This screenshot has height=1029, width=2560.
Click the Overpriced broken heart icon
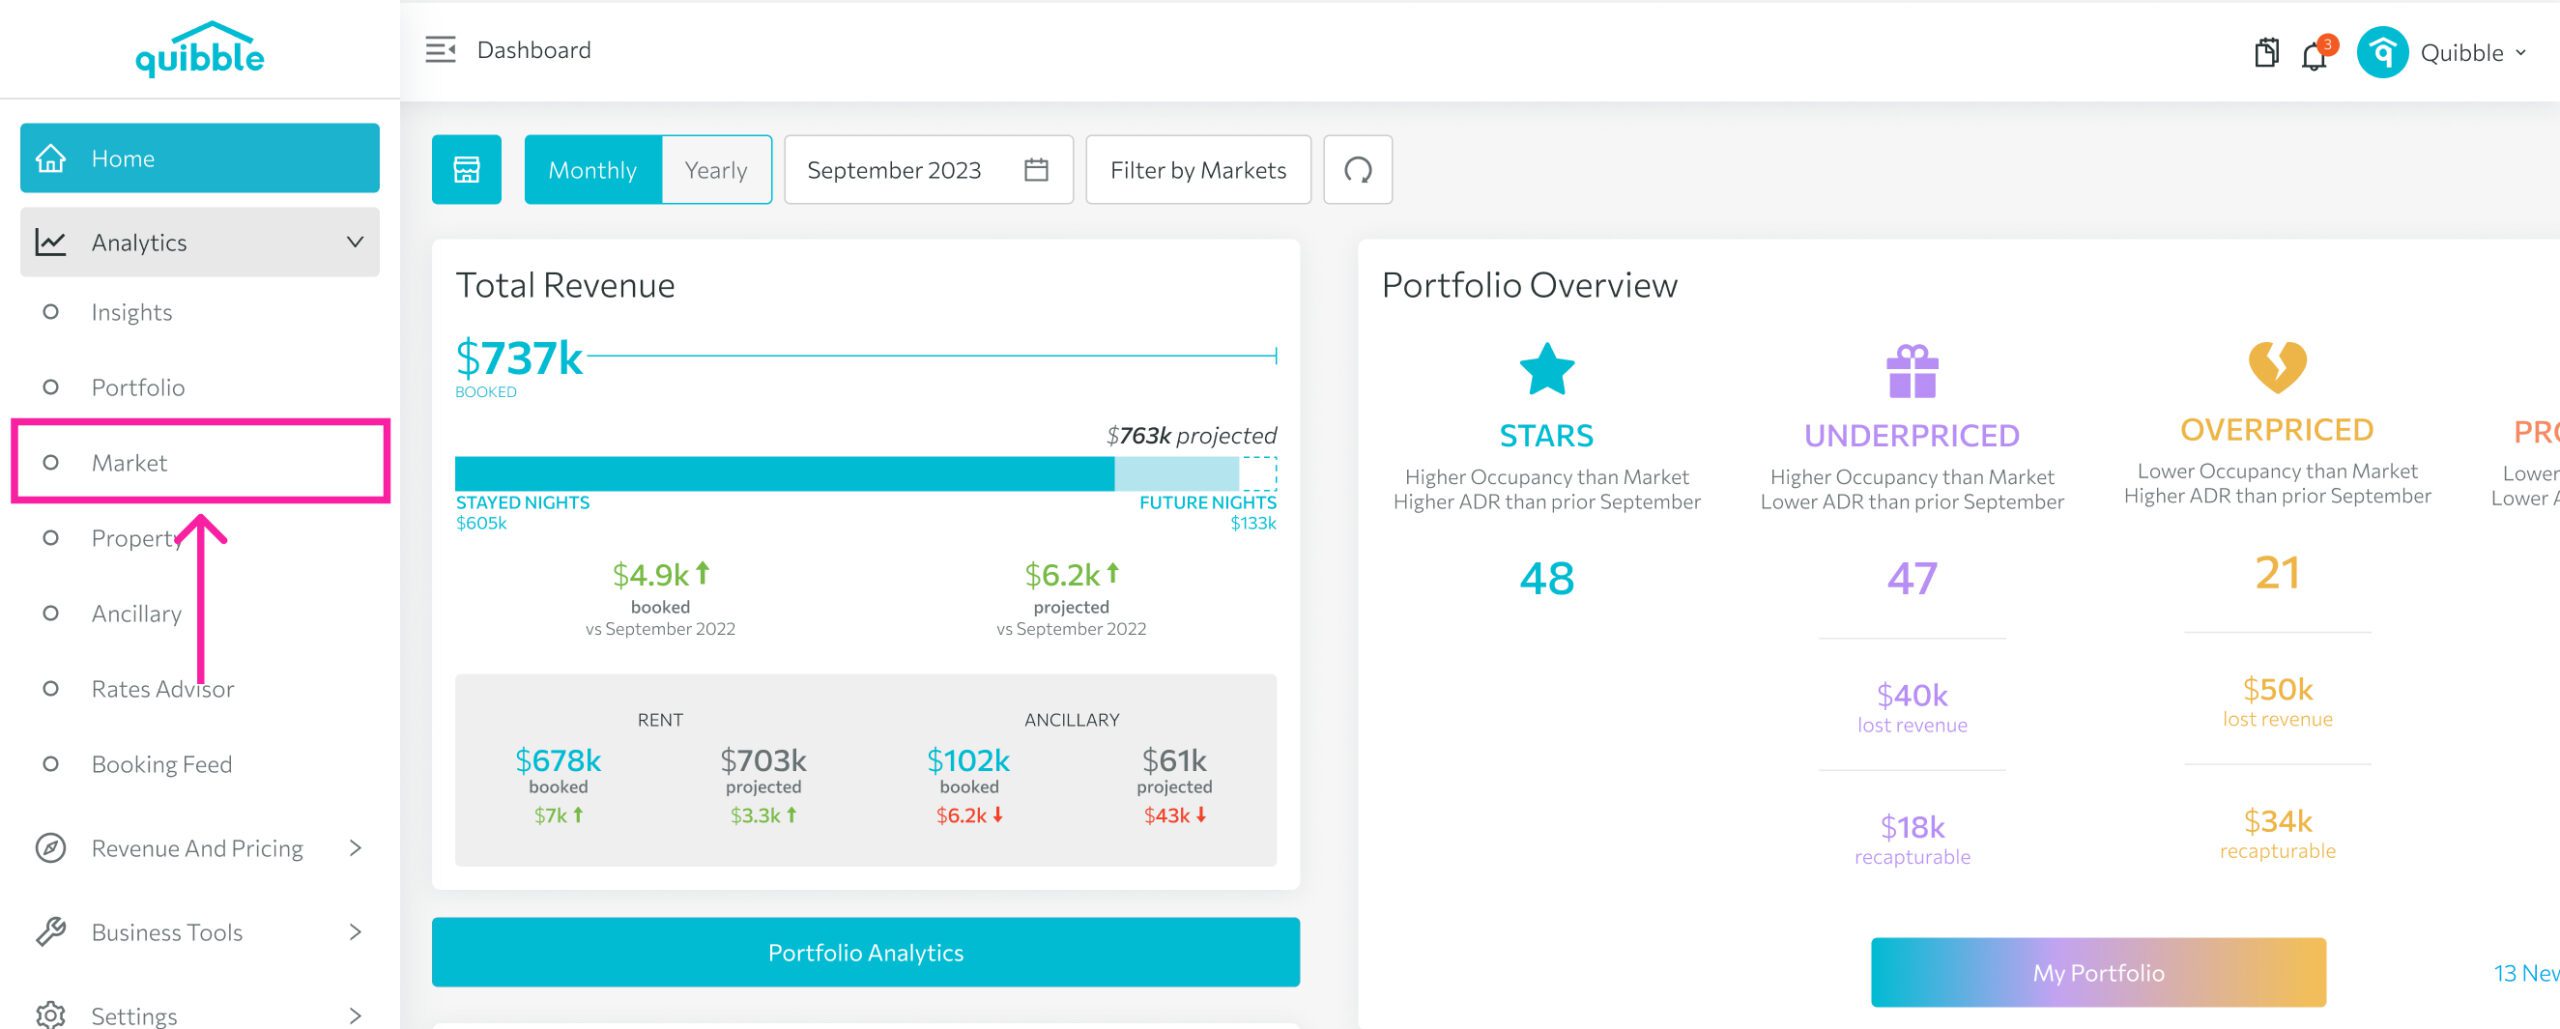coord(2277,367)
